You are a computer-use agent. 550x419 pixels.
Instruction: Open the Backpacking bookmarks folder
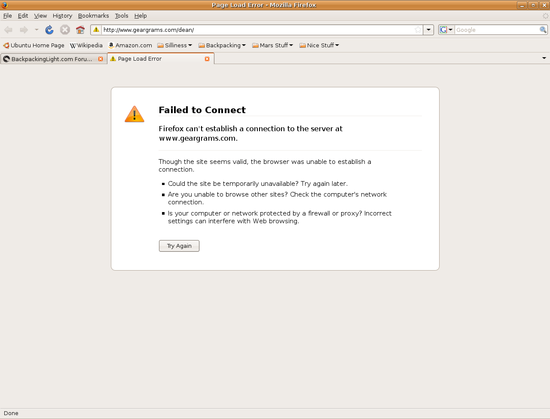(222, 45)
